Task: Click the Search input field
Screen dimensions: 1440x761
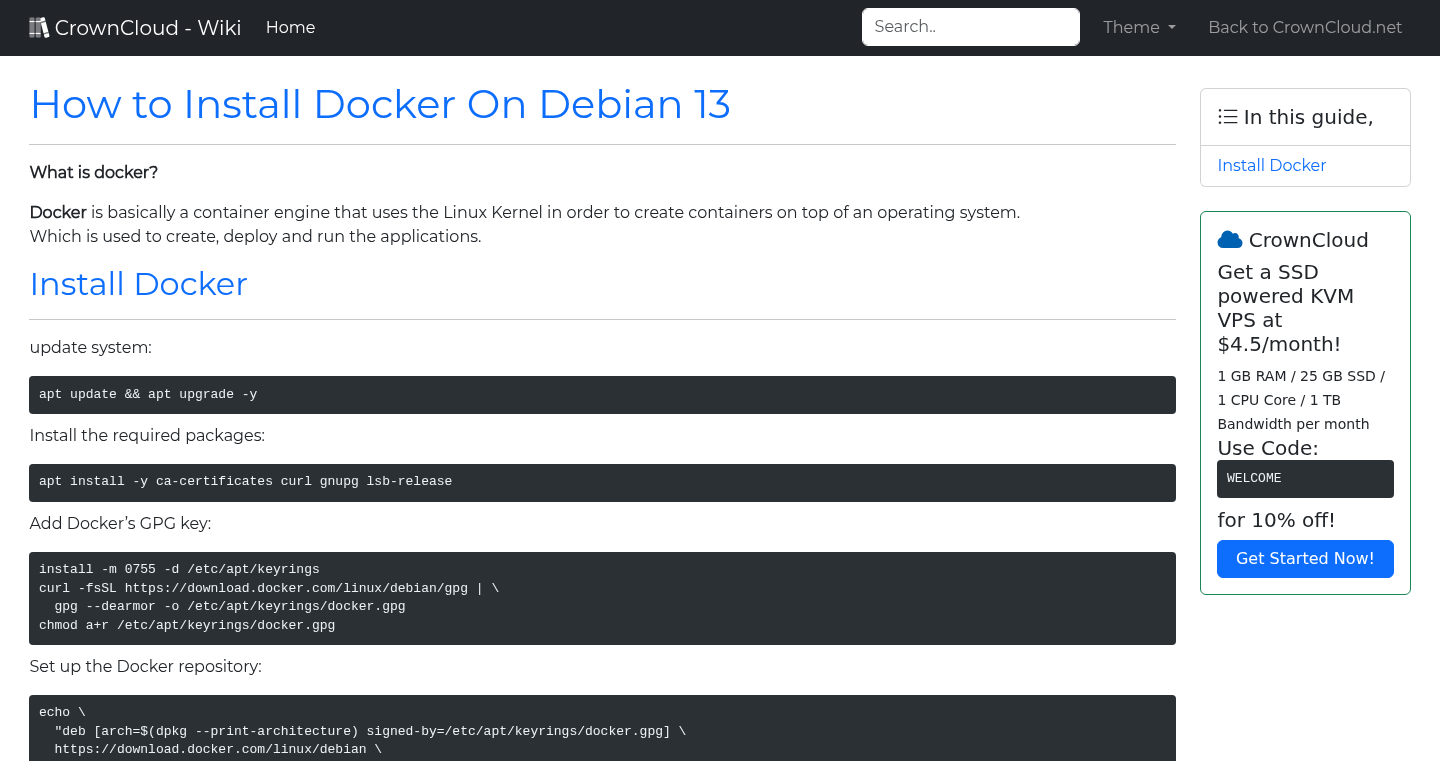Action: (970, 27)
